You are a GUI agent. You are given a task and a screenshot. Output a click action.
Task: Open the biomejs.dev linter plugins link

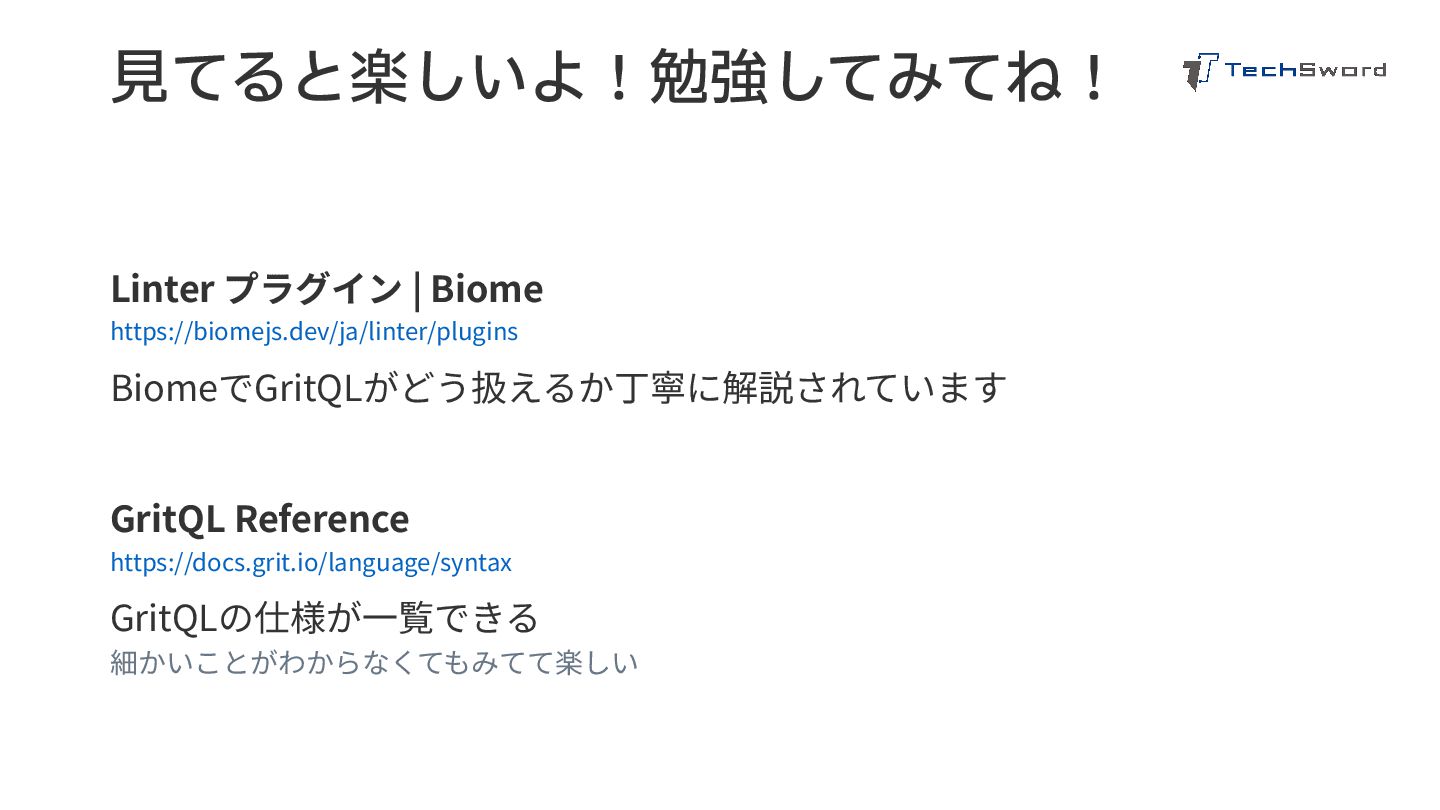click(x=314, y=331)
